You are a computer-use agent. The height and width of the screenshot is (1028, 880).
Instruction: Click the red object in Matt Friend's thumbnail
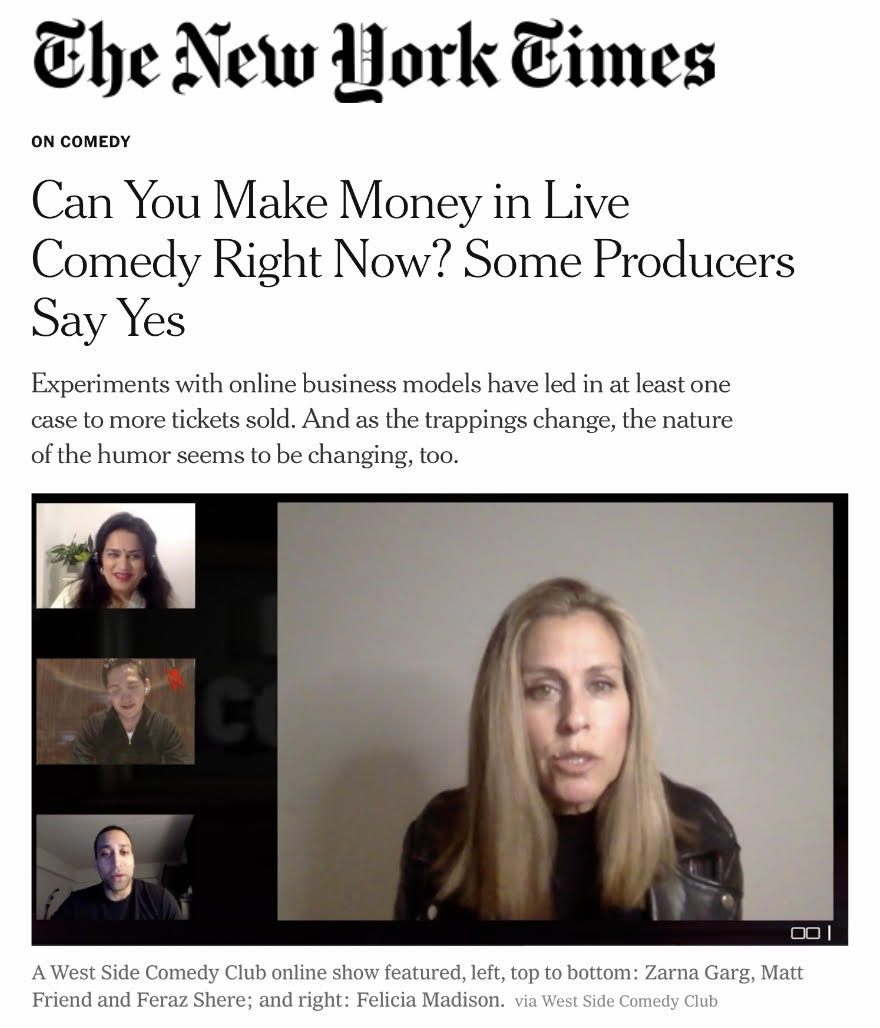point(175,679)
